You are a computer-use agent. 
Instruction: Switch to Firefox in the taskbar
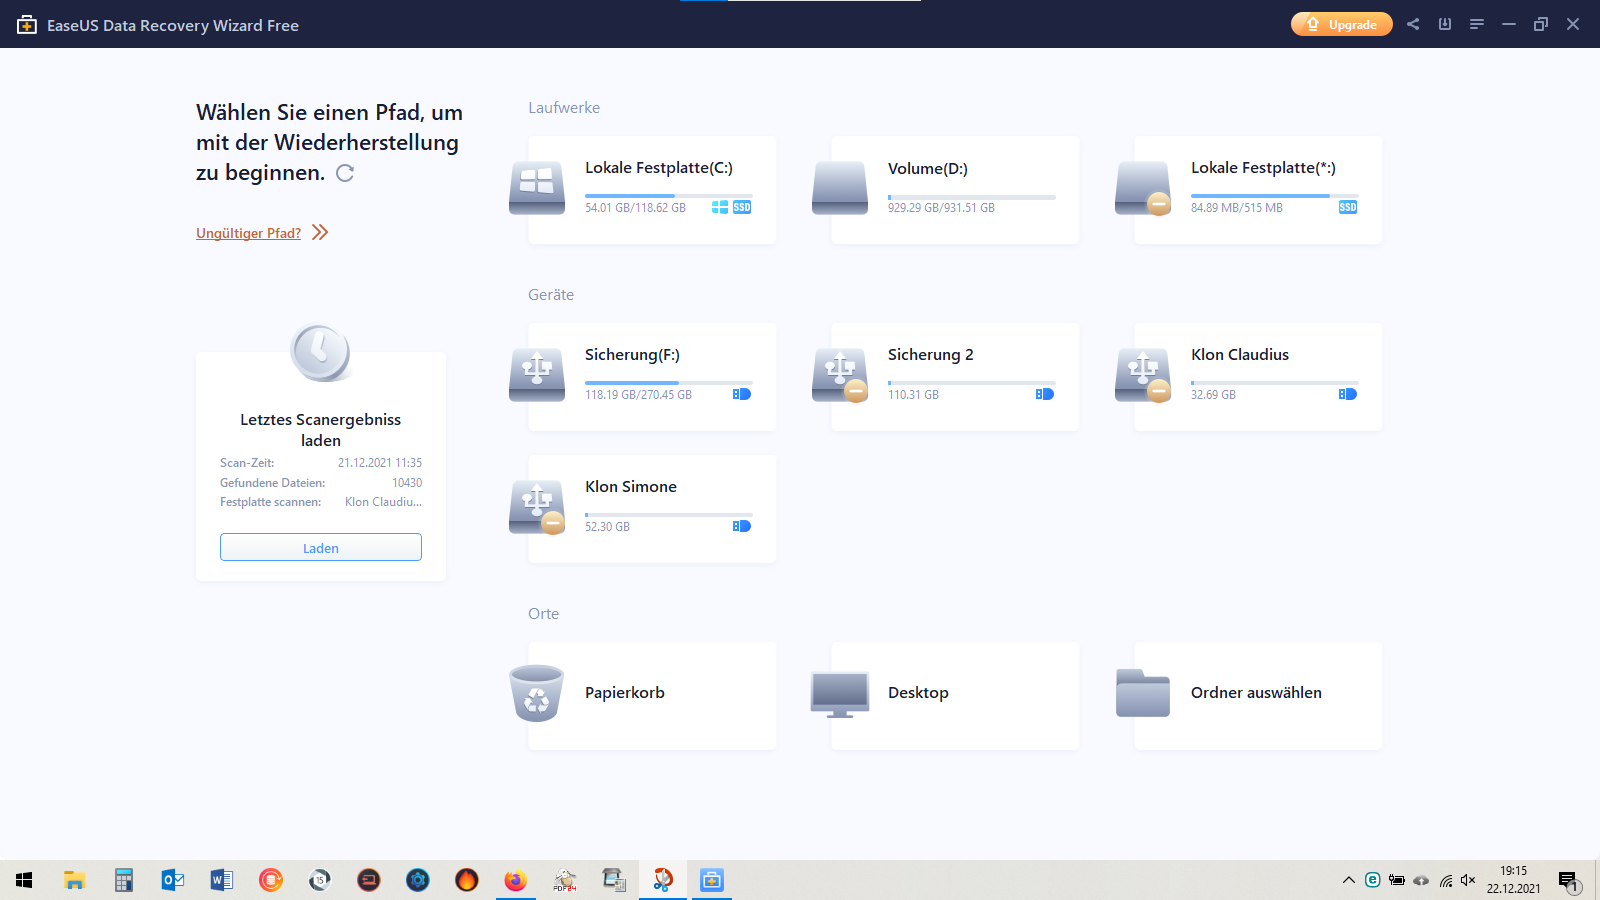[515, 880]
